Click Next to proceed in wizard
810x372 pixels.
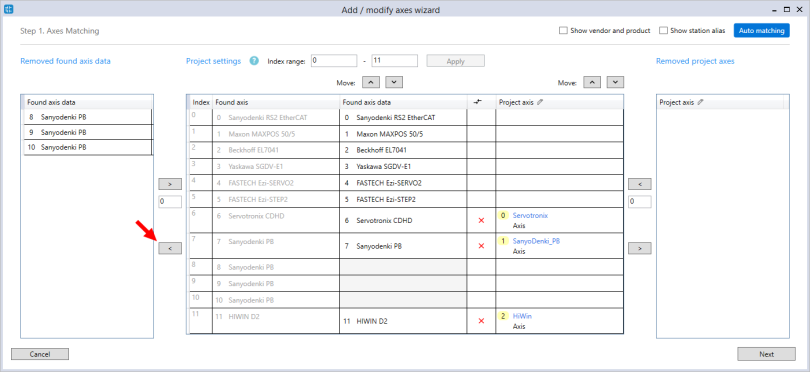[x=766, y=354]
